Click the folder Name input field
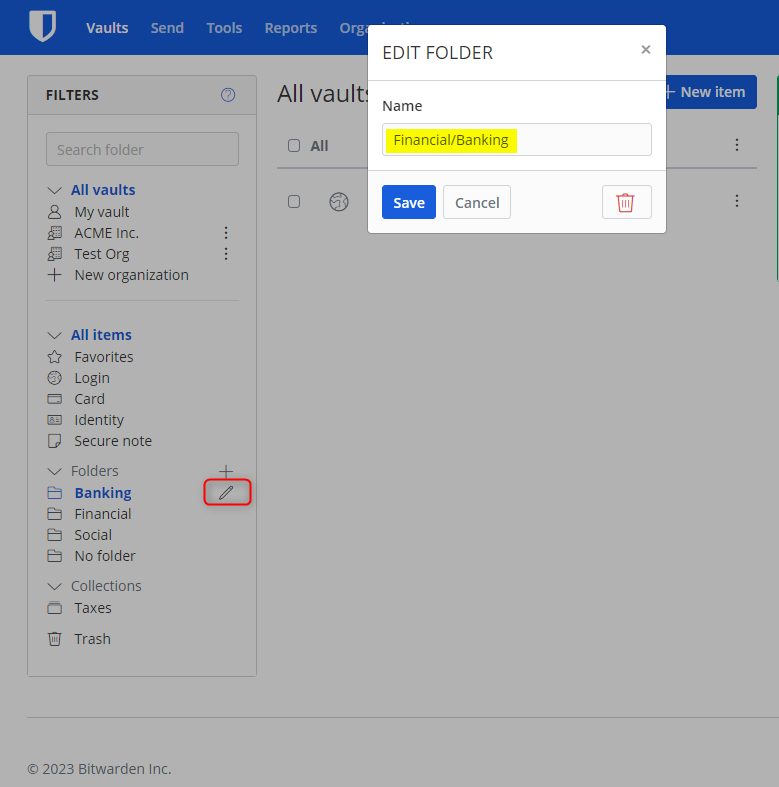Image resolution: width=779 pixels, height=787 pixels. point(517,140)
